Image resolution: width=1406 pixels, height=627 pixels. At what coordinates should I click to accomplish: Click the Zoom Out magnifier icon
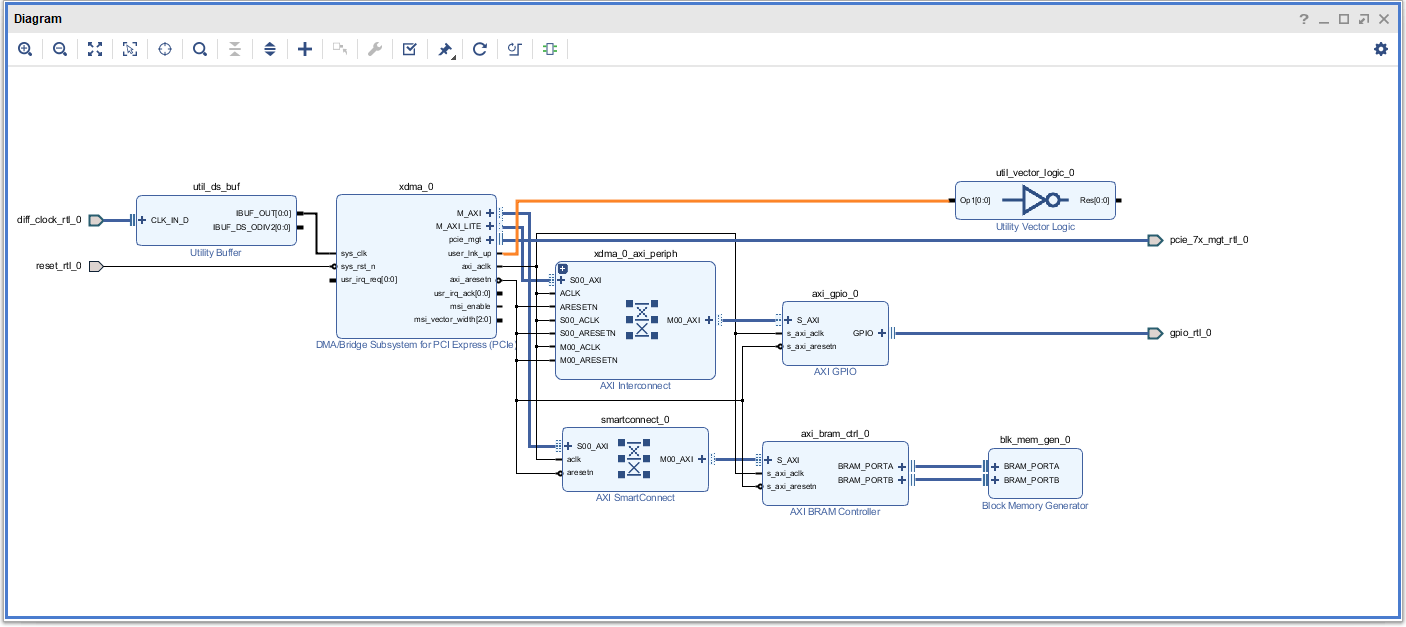60,49
